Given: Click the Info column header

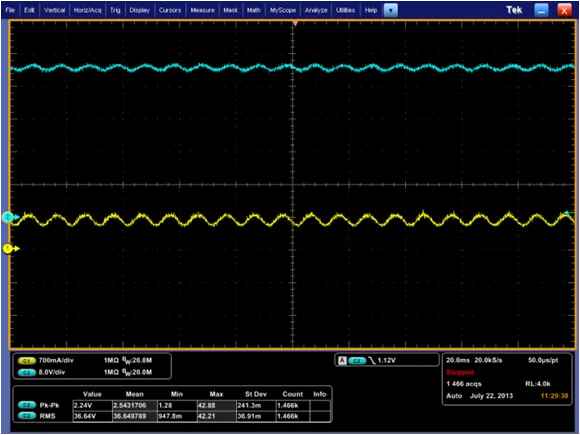Looking at the screenshot, I should (320, 394).
